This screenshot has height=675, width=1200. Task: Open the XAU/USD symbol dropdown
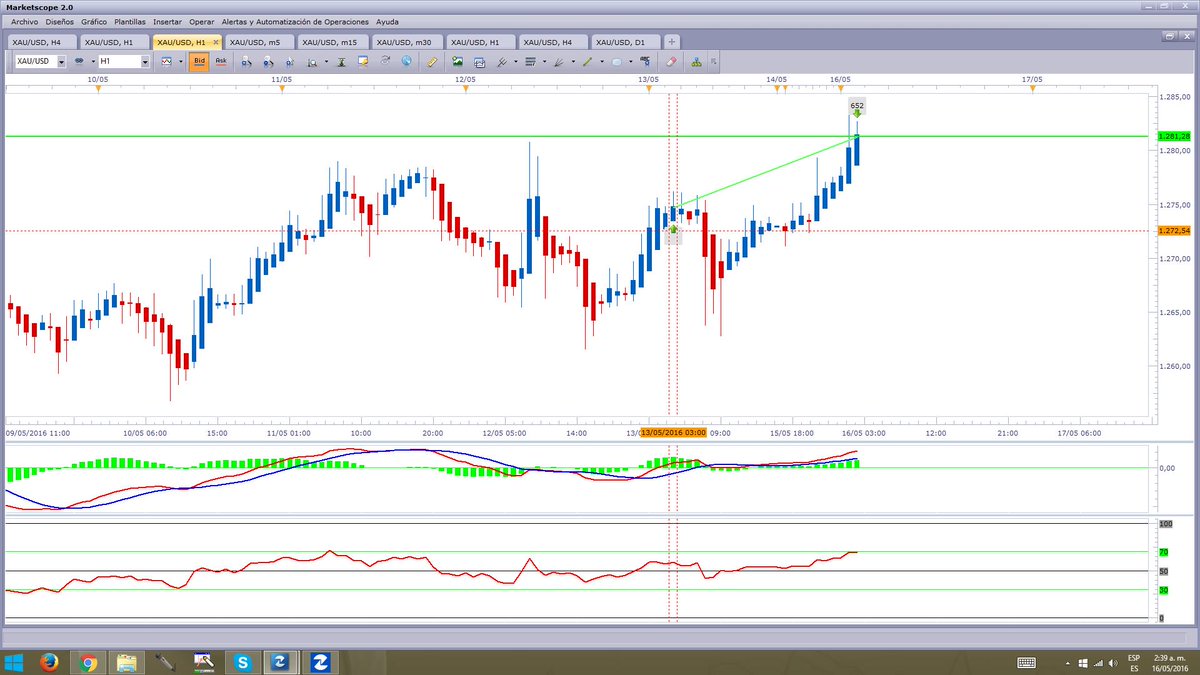[61, 61]
